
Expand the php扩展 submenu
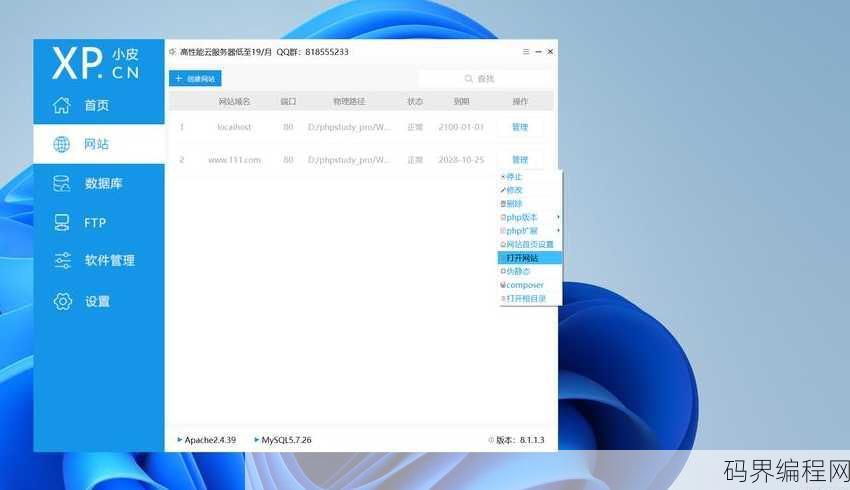coord(530,231)
